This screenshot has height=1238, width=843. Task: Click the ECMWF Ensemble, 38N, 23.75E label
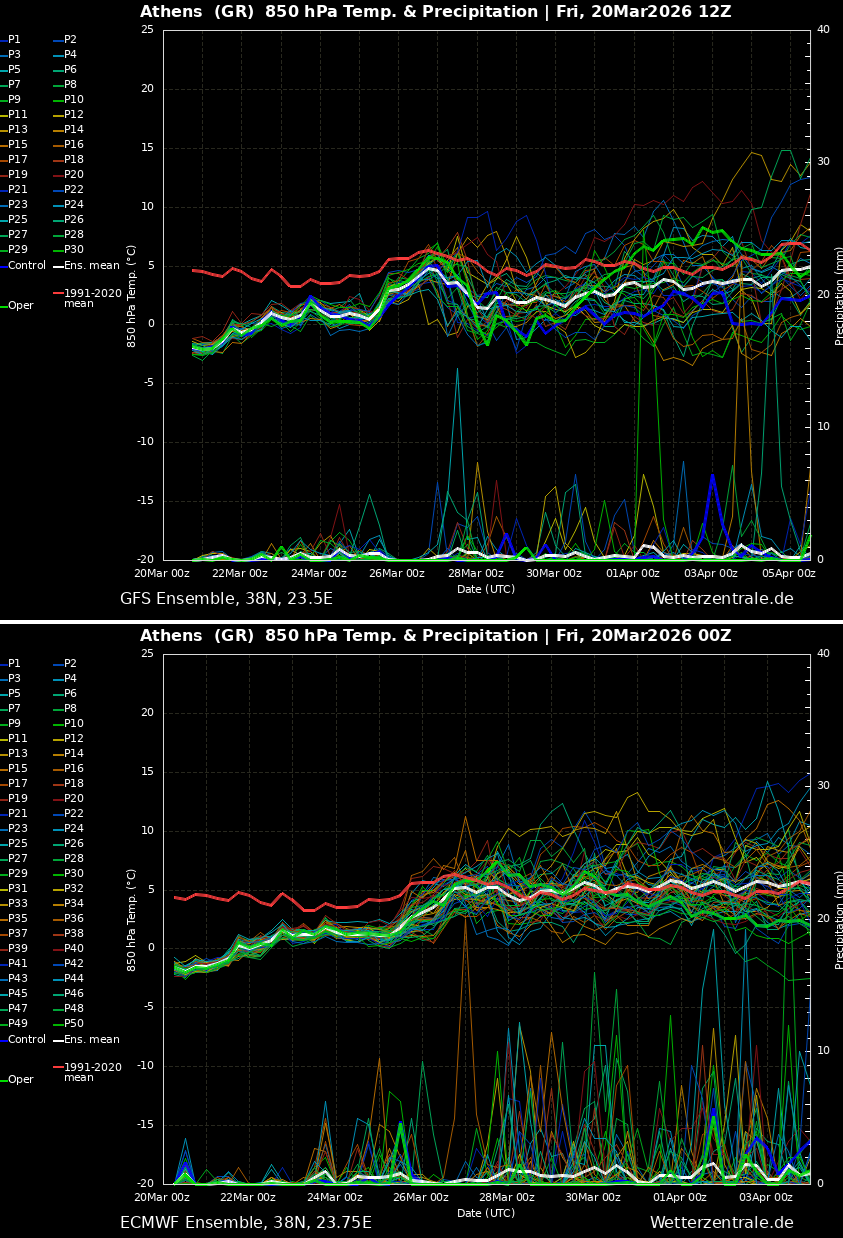[245, 1223]
